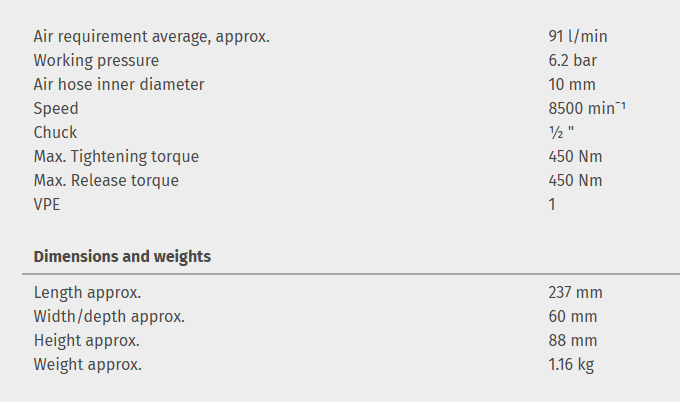Click the "VPE" row label

coord(49,205)
